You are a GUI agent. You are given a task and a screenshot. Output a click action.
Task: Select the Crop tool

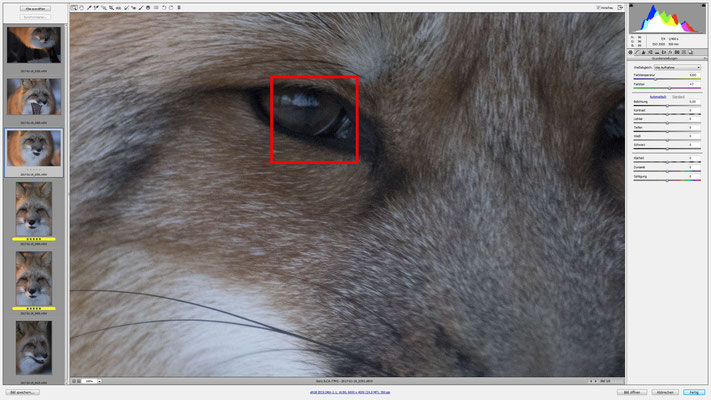pos(111,8)
